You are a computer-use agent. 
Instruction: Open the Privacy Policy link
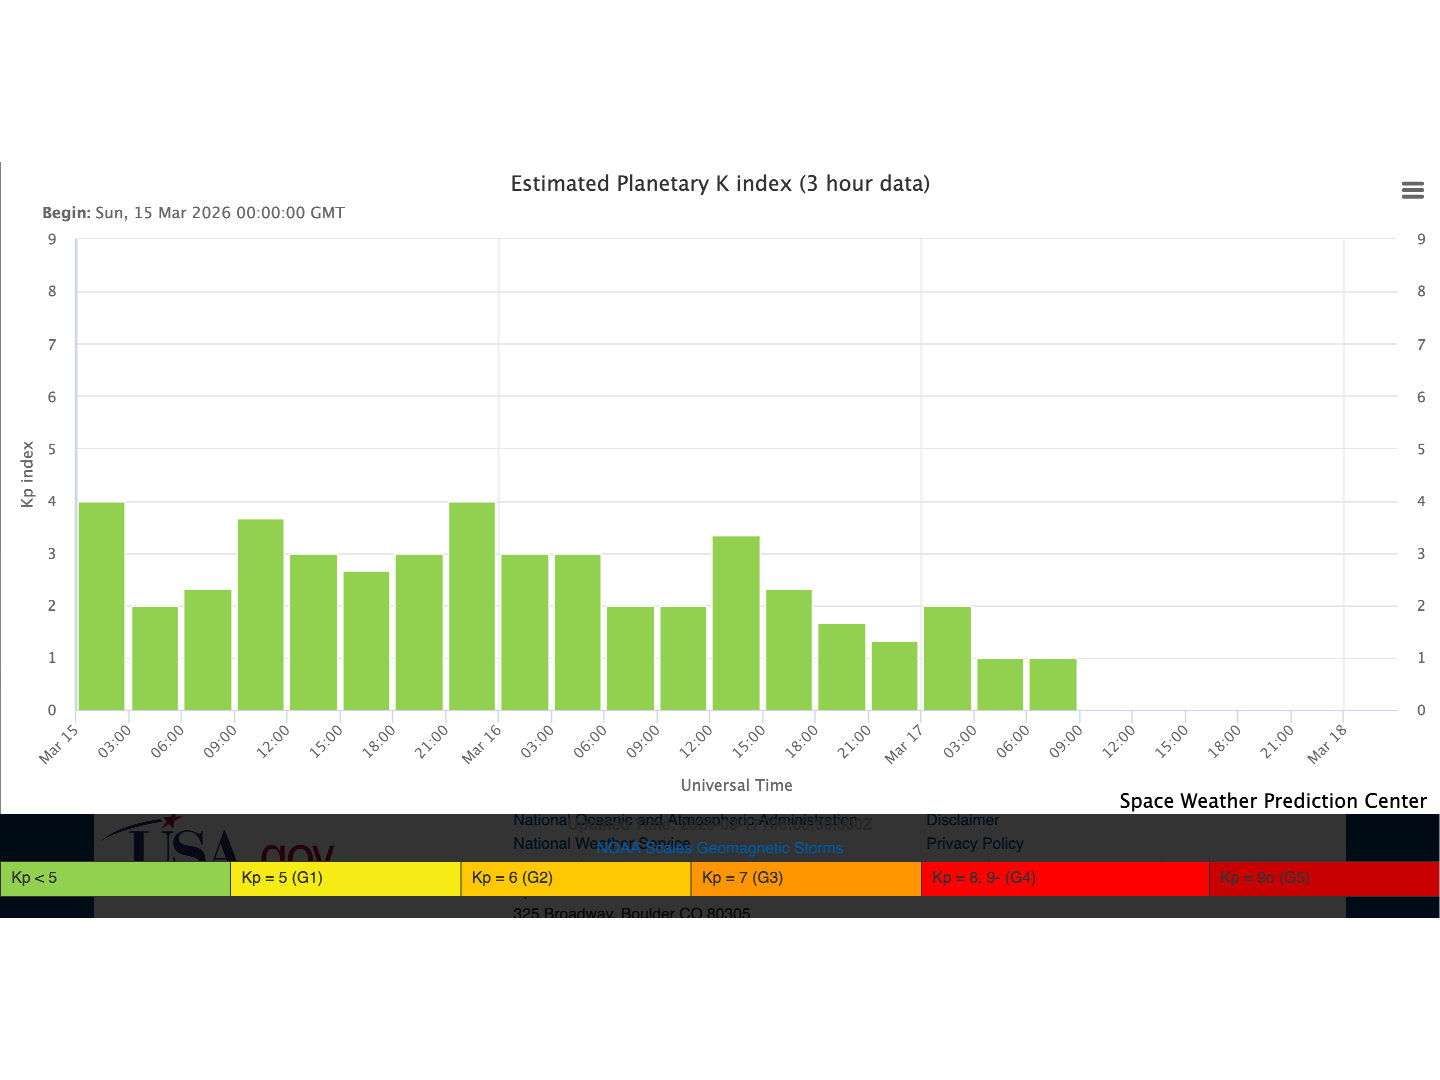point(974,843)
